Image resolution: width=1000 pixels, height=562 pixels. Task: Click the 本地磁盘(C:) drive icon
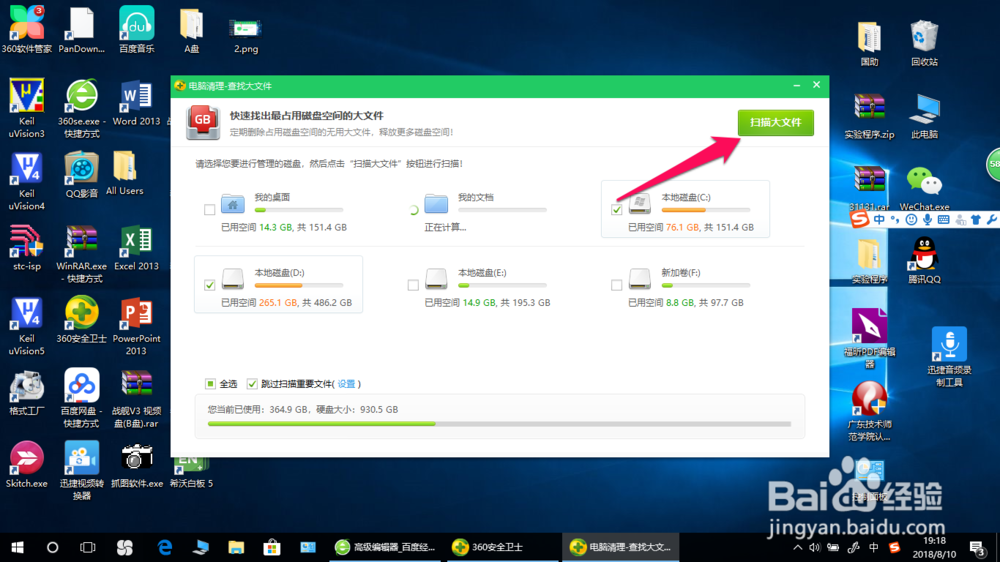pyautogui.click(x=640, y=203)
